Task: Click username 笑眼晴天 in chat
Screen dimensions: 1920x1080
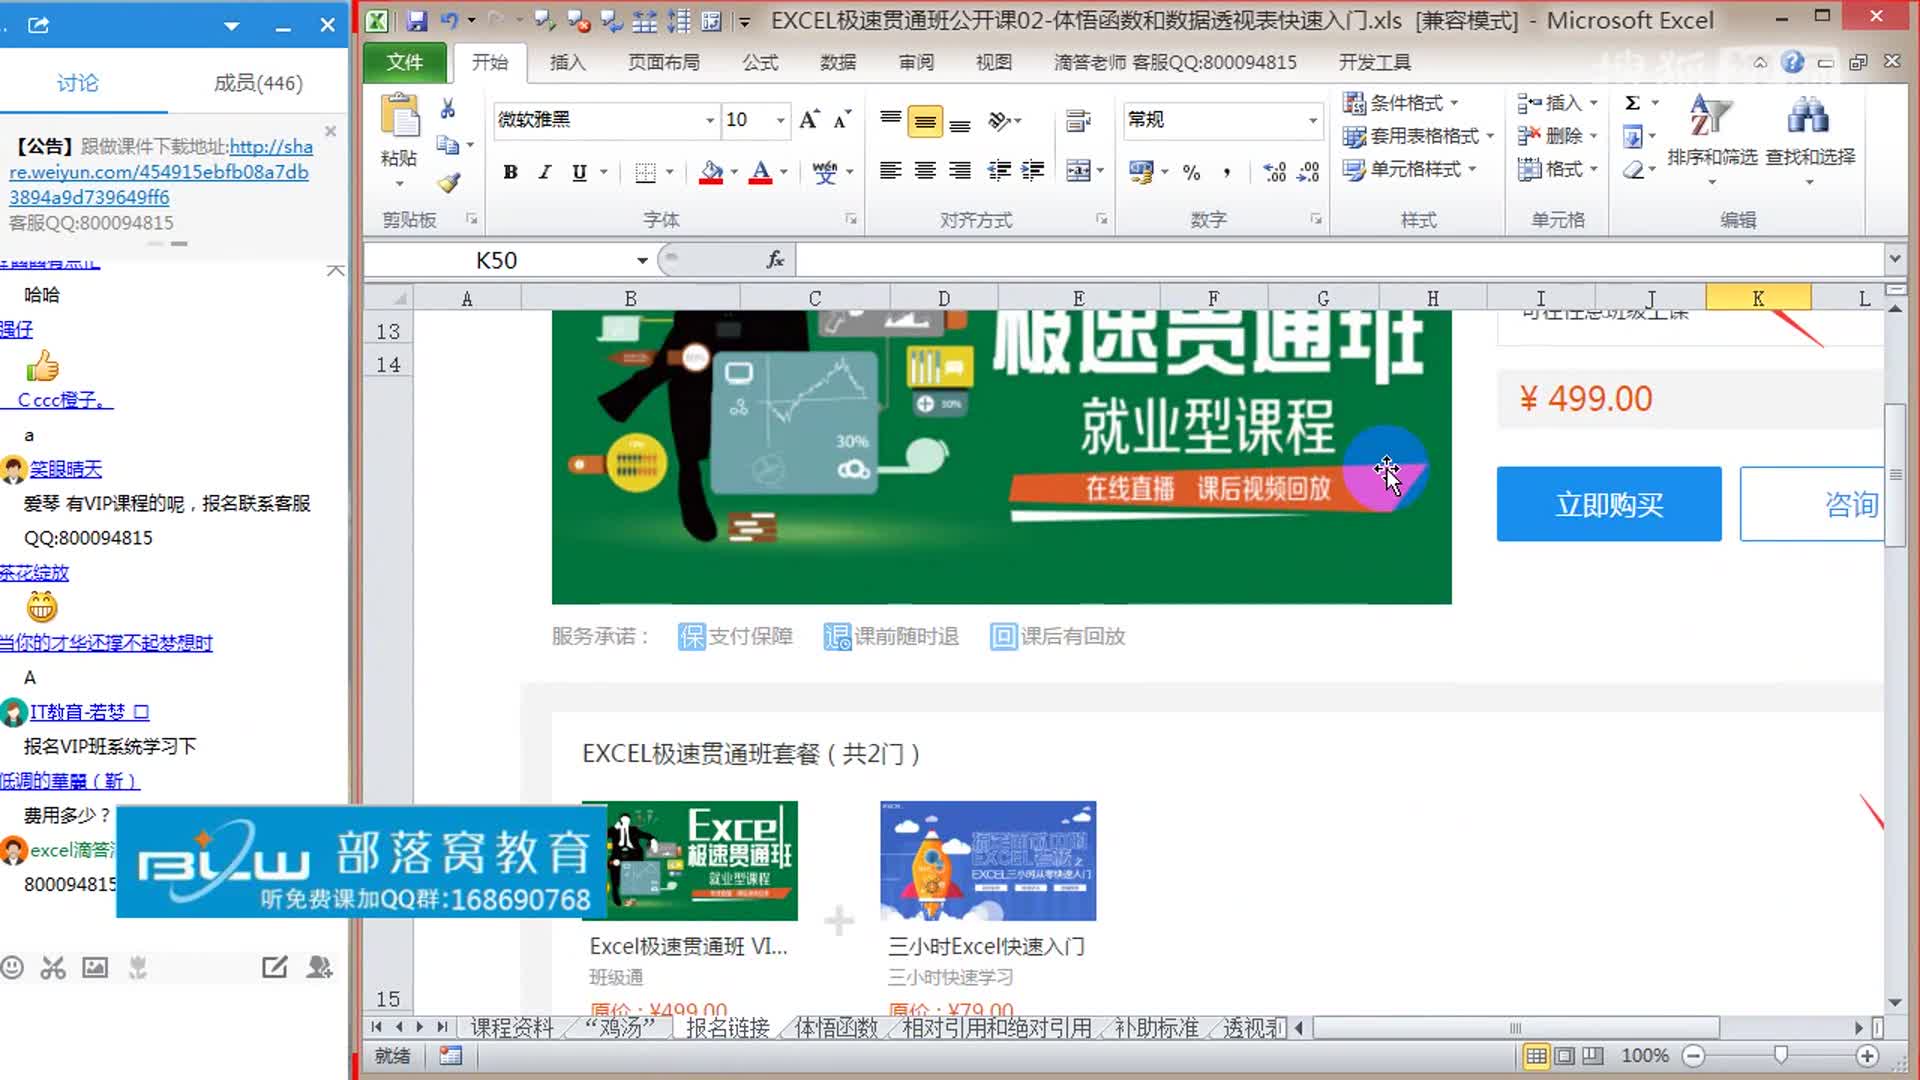Action: coord(66,469)
